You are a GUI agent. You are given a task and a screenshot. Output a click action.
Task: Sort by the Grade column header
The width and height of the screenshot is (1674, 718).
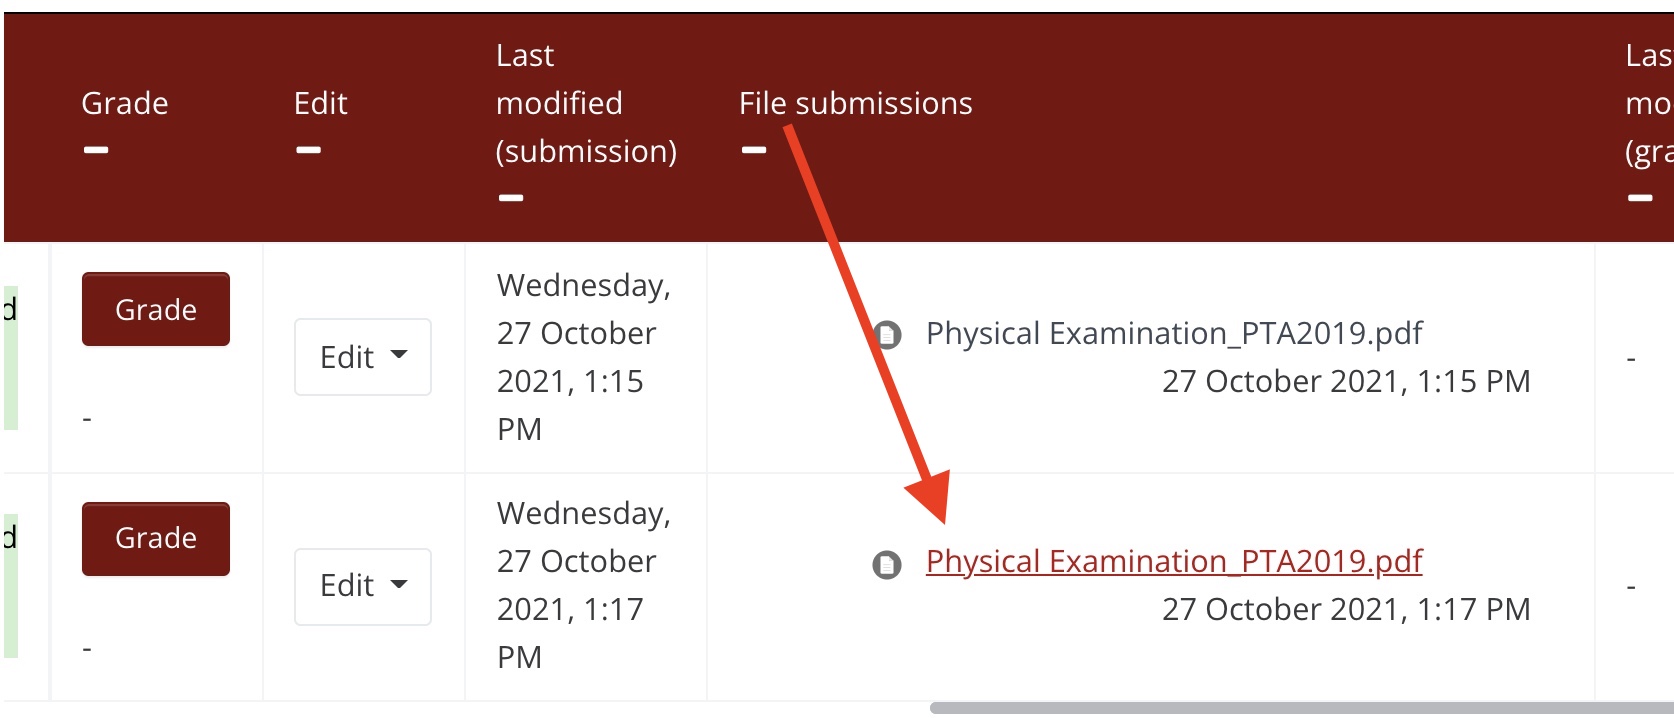(x=125, y=103)
